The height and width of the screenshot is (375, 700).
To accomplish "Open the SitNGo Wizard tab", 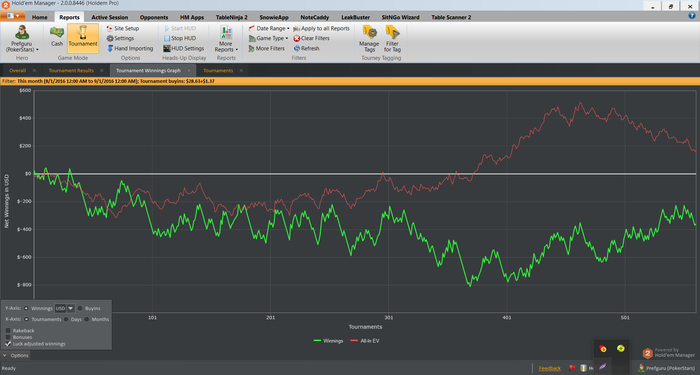I will point(400,17).
